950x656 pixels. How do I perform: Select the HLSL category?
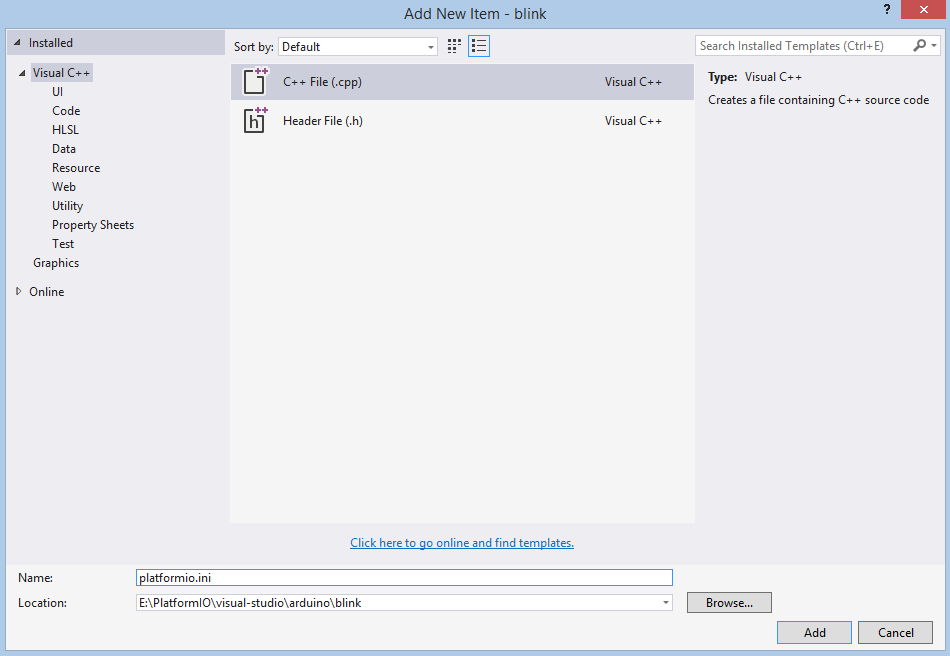65,130
